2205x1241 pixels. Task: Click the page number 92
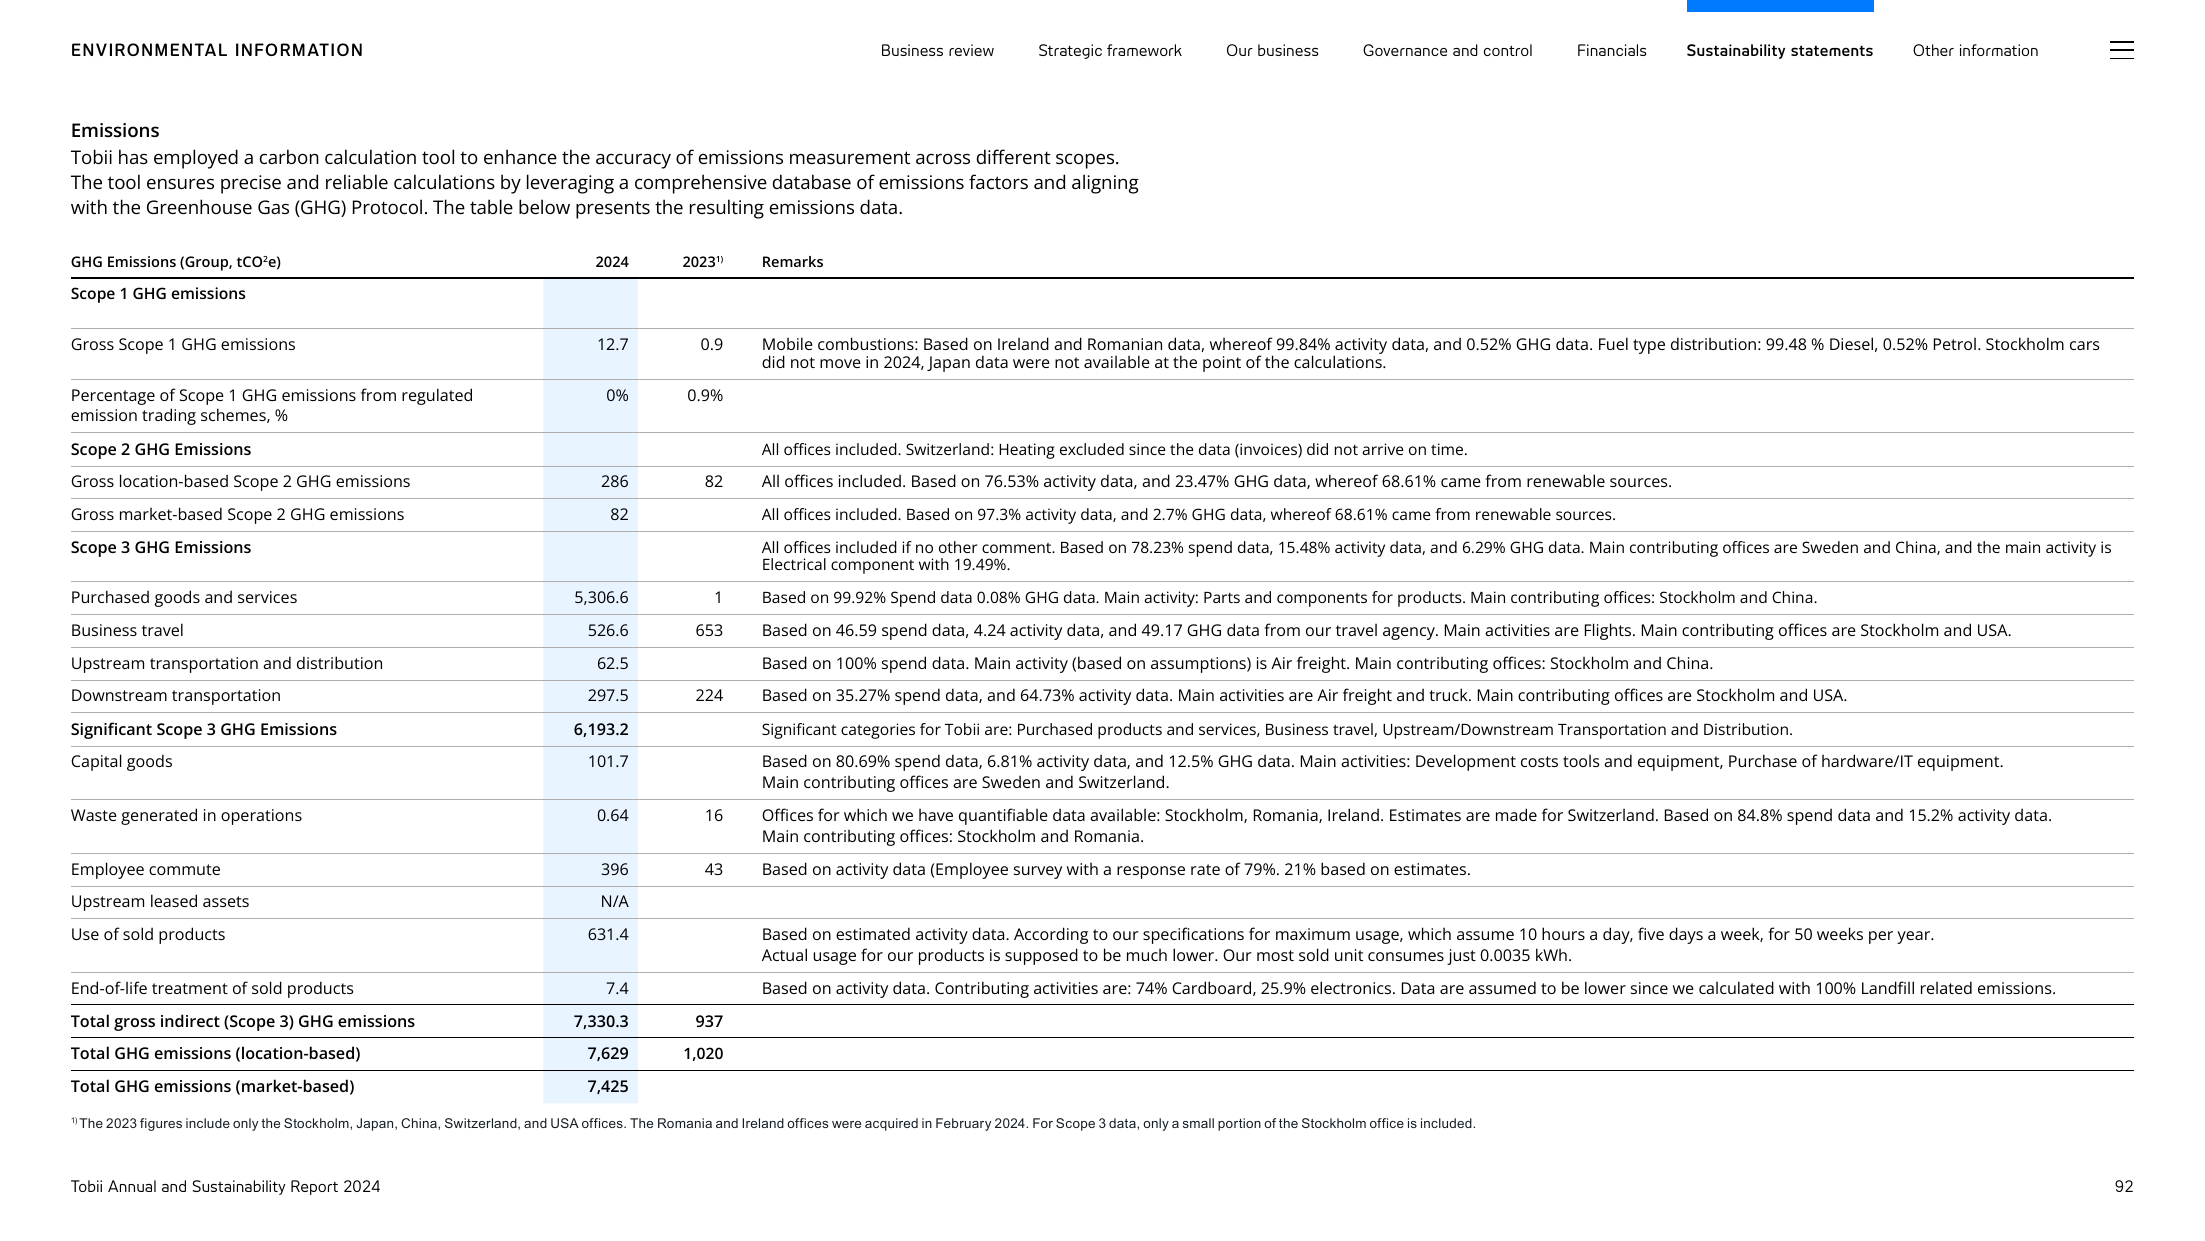coord(2124,1187)
